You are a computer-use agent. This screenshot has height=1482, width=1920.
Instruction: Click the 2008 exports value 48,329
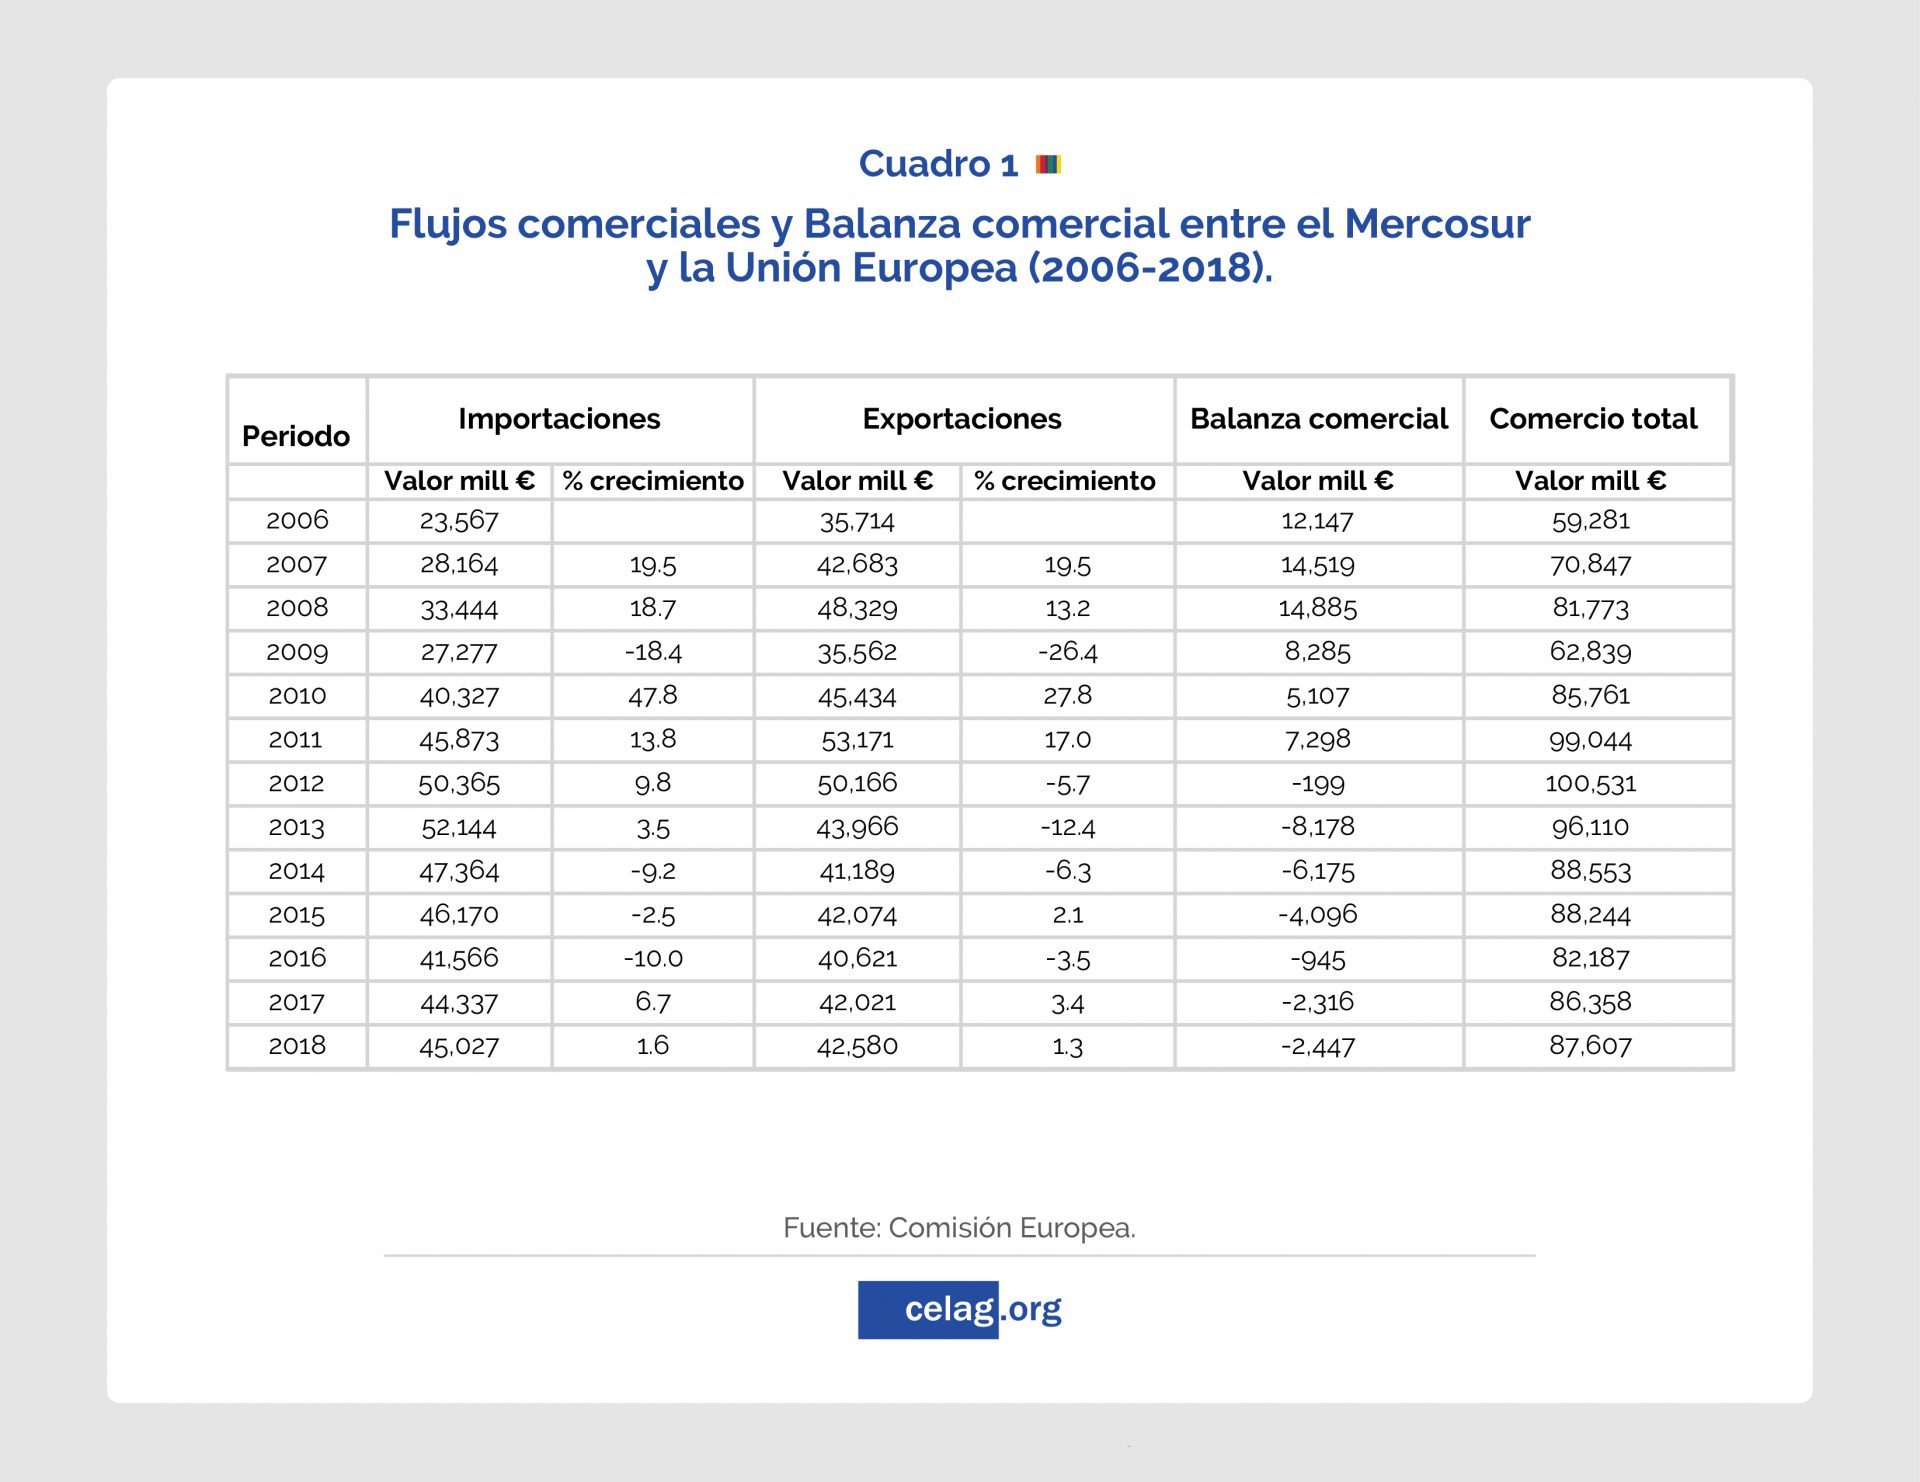click(857, 608)
